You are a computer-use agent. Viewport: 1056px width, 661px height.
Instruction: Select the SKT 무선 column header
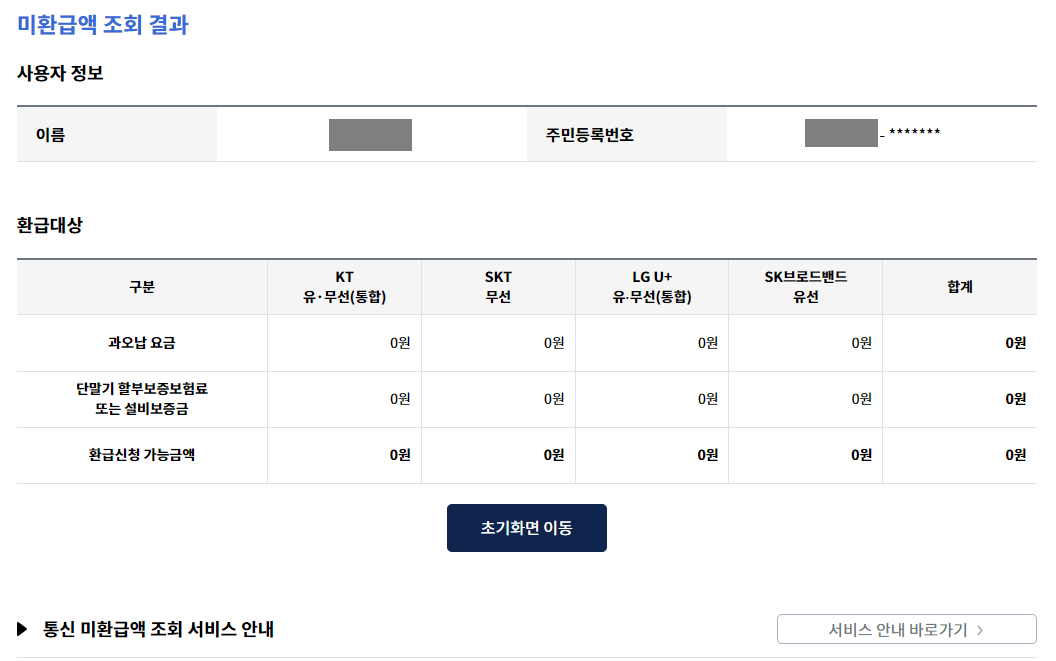(498, 286)
